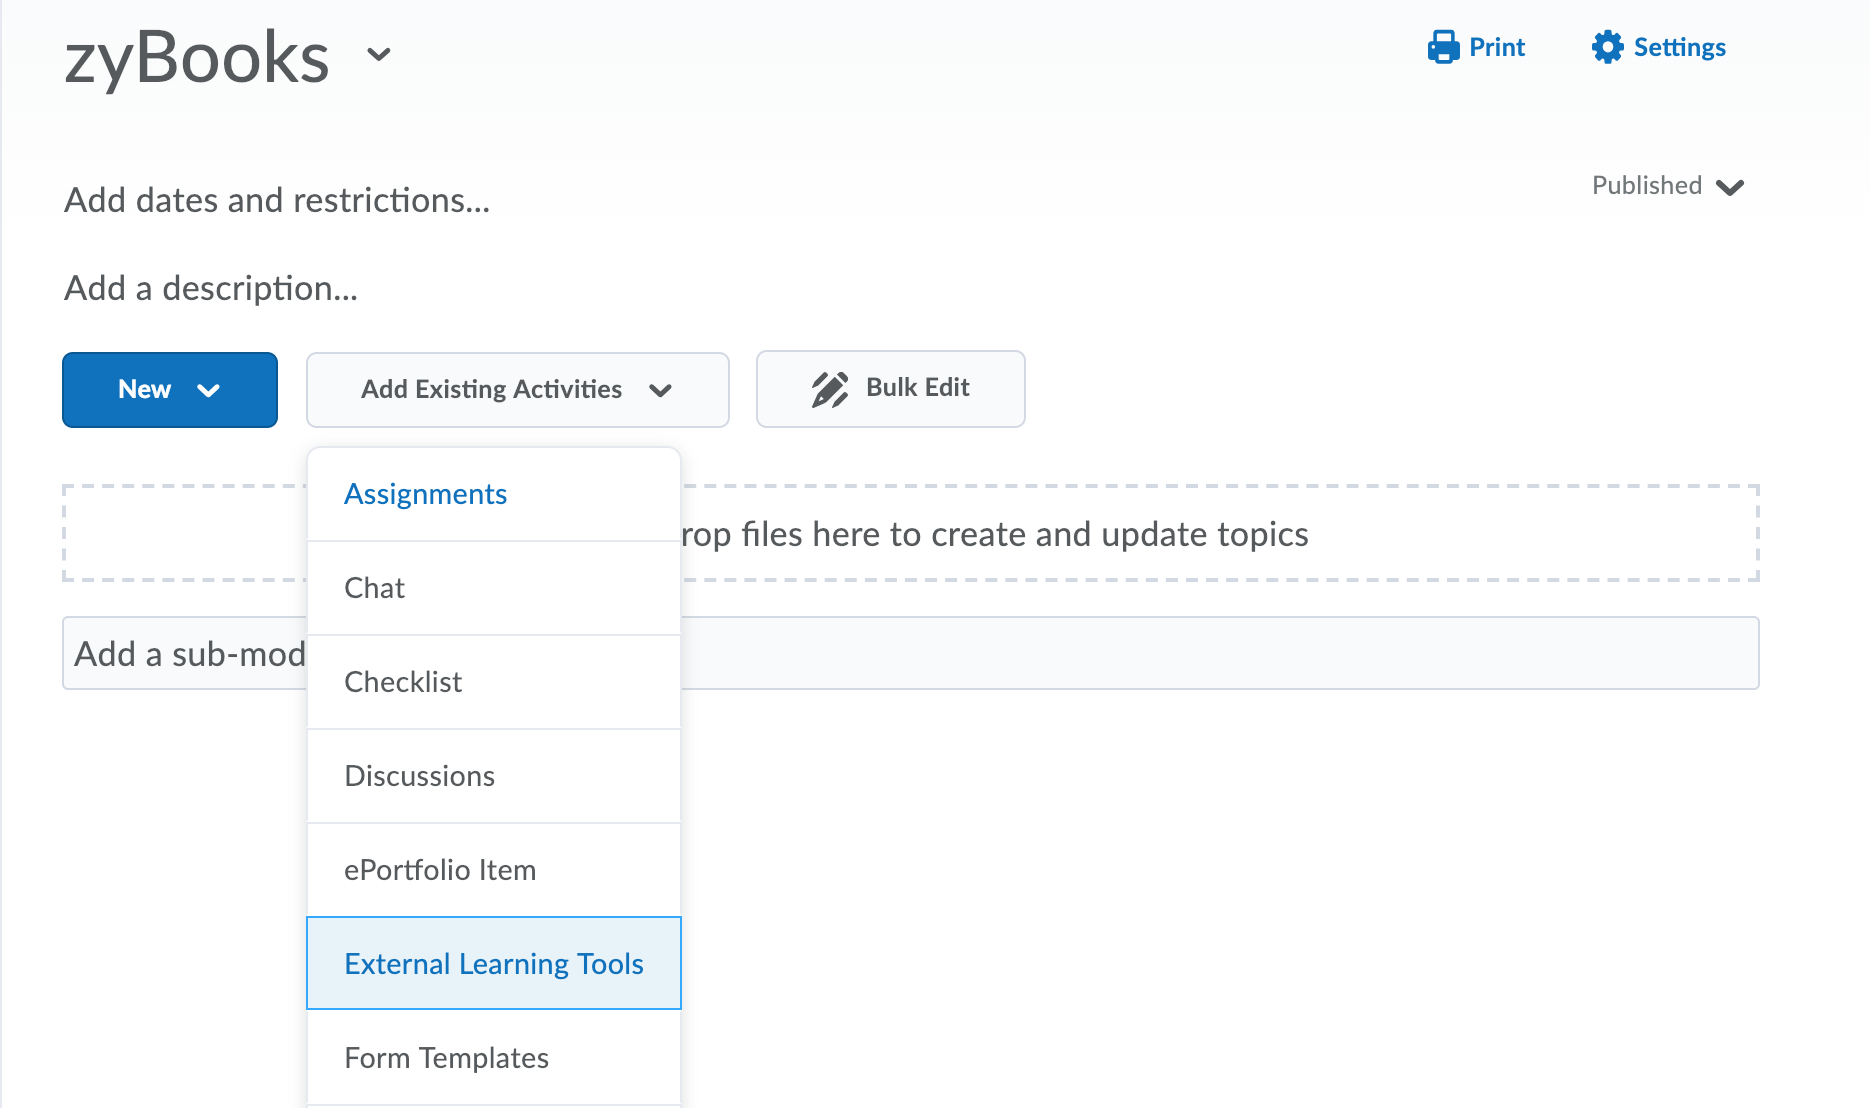Select External Learning Tools
1870x1108 pixels.
pos(494,963)
